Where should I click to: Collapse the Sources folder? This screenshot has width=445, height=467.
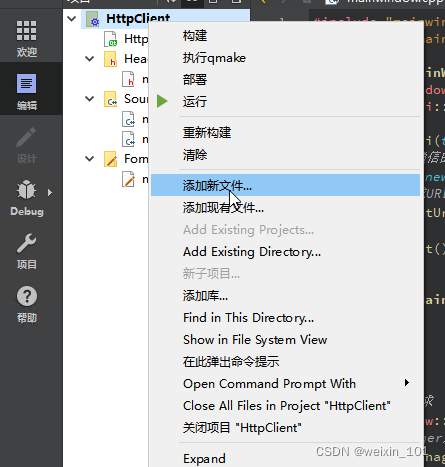click(89, 99)
